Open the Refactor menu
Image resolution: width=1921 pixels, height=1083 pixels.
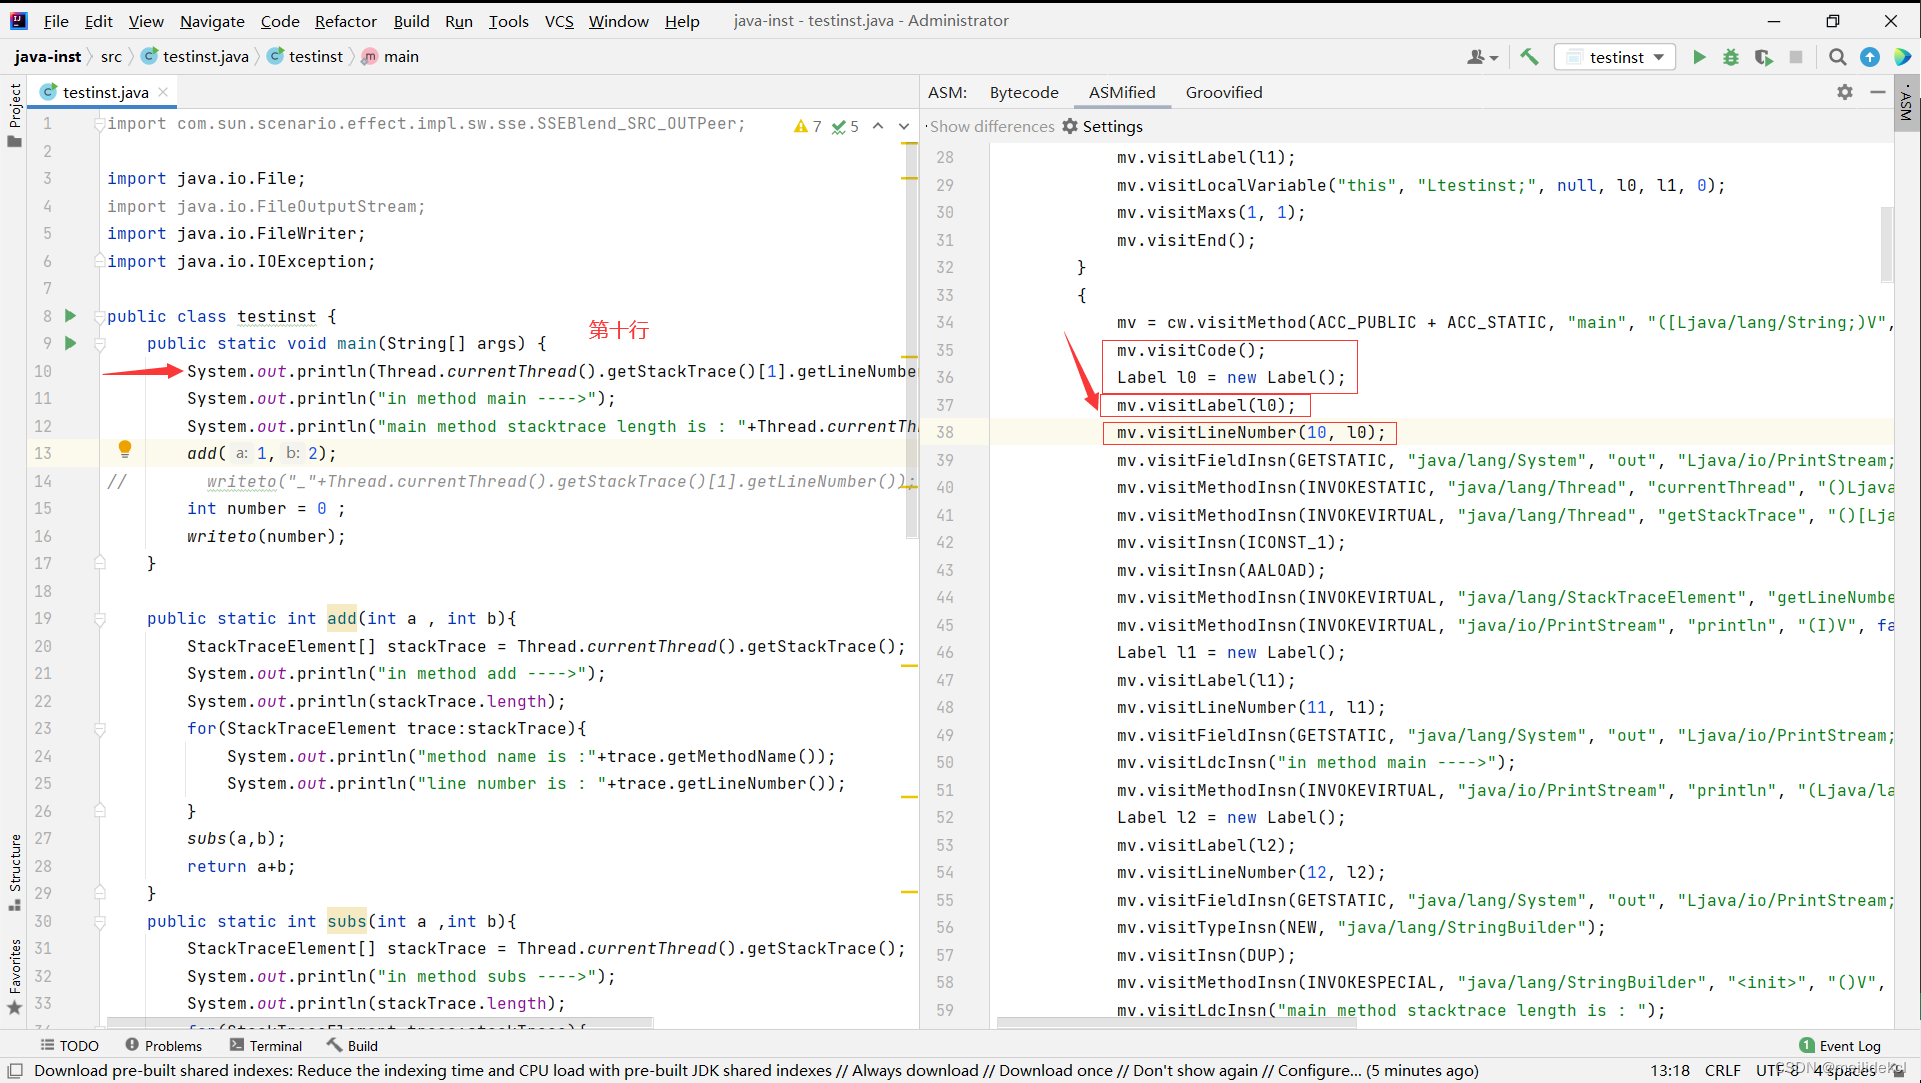tap(345, 21)
